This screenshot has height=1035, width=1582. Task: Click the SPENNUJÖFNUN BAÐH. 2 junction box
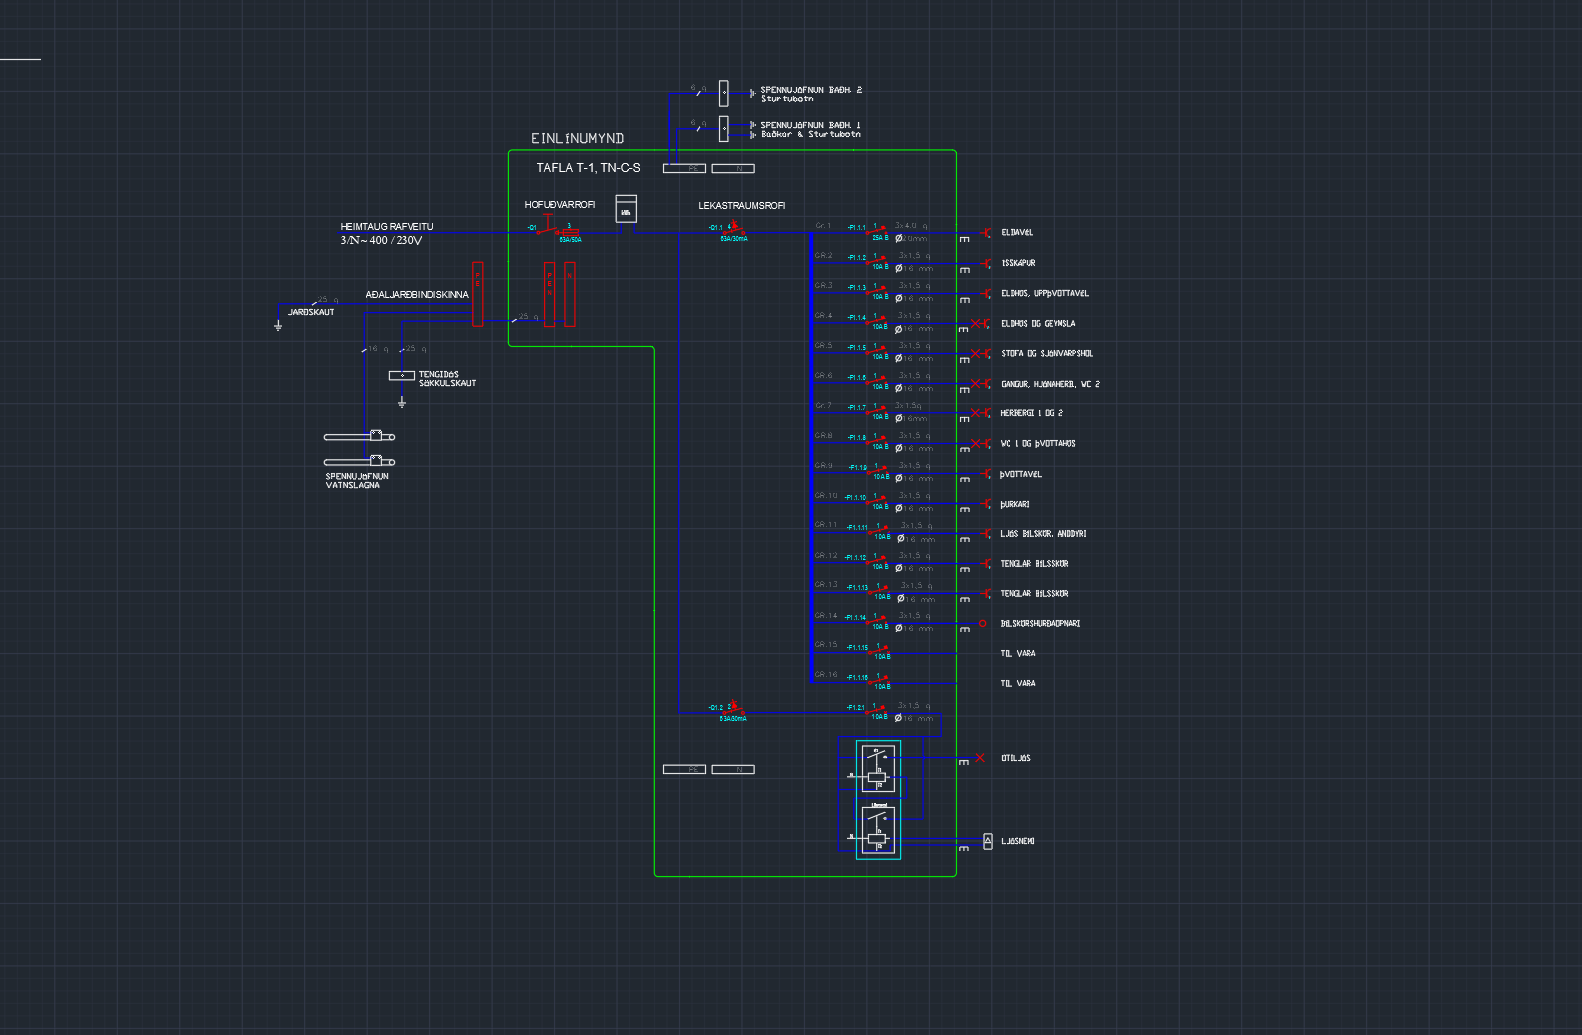pos(723,93)
